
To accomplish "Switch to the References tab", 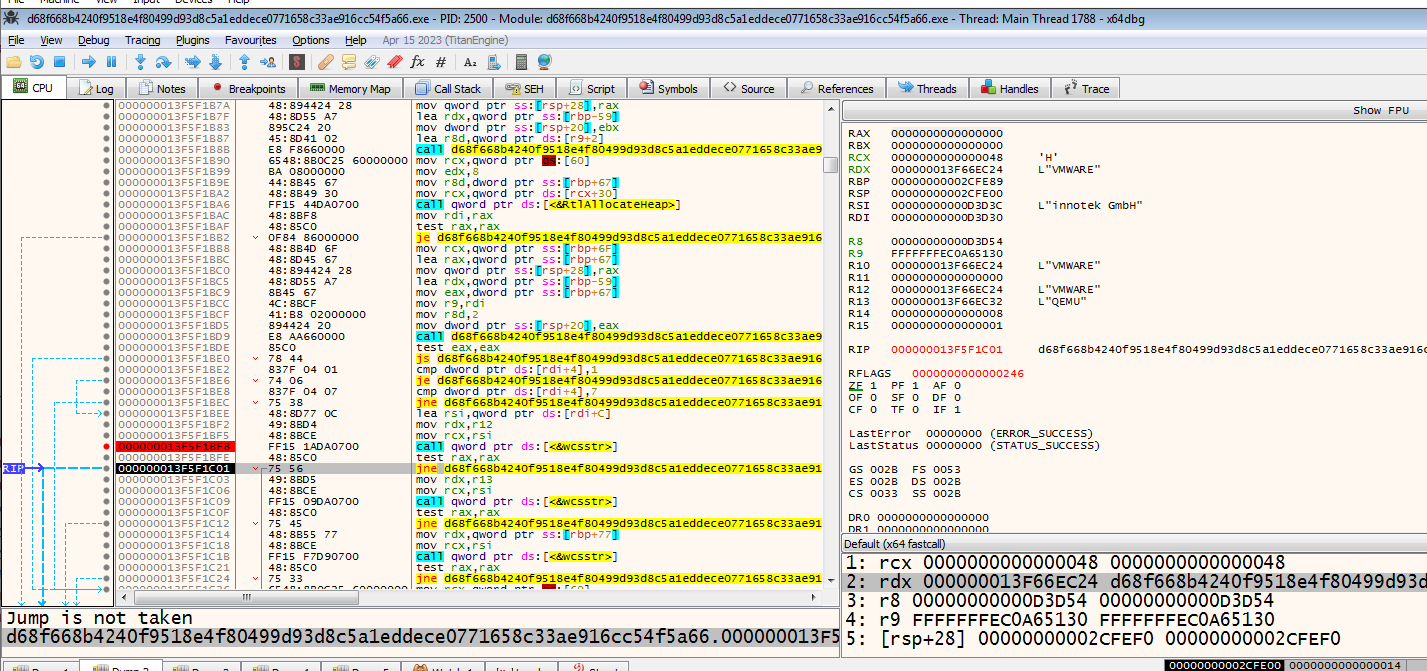I will pos(835,88).
